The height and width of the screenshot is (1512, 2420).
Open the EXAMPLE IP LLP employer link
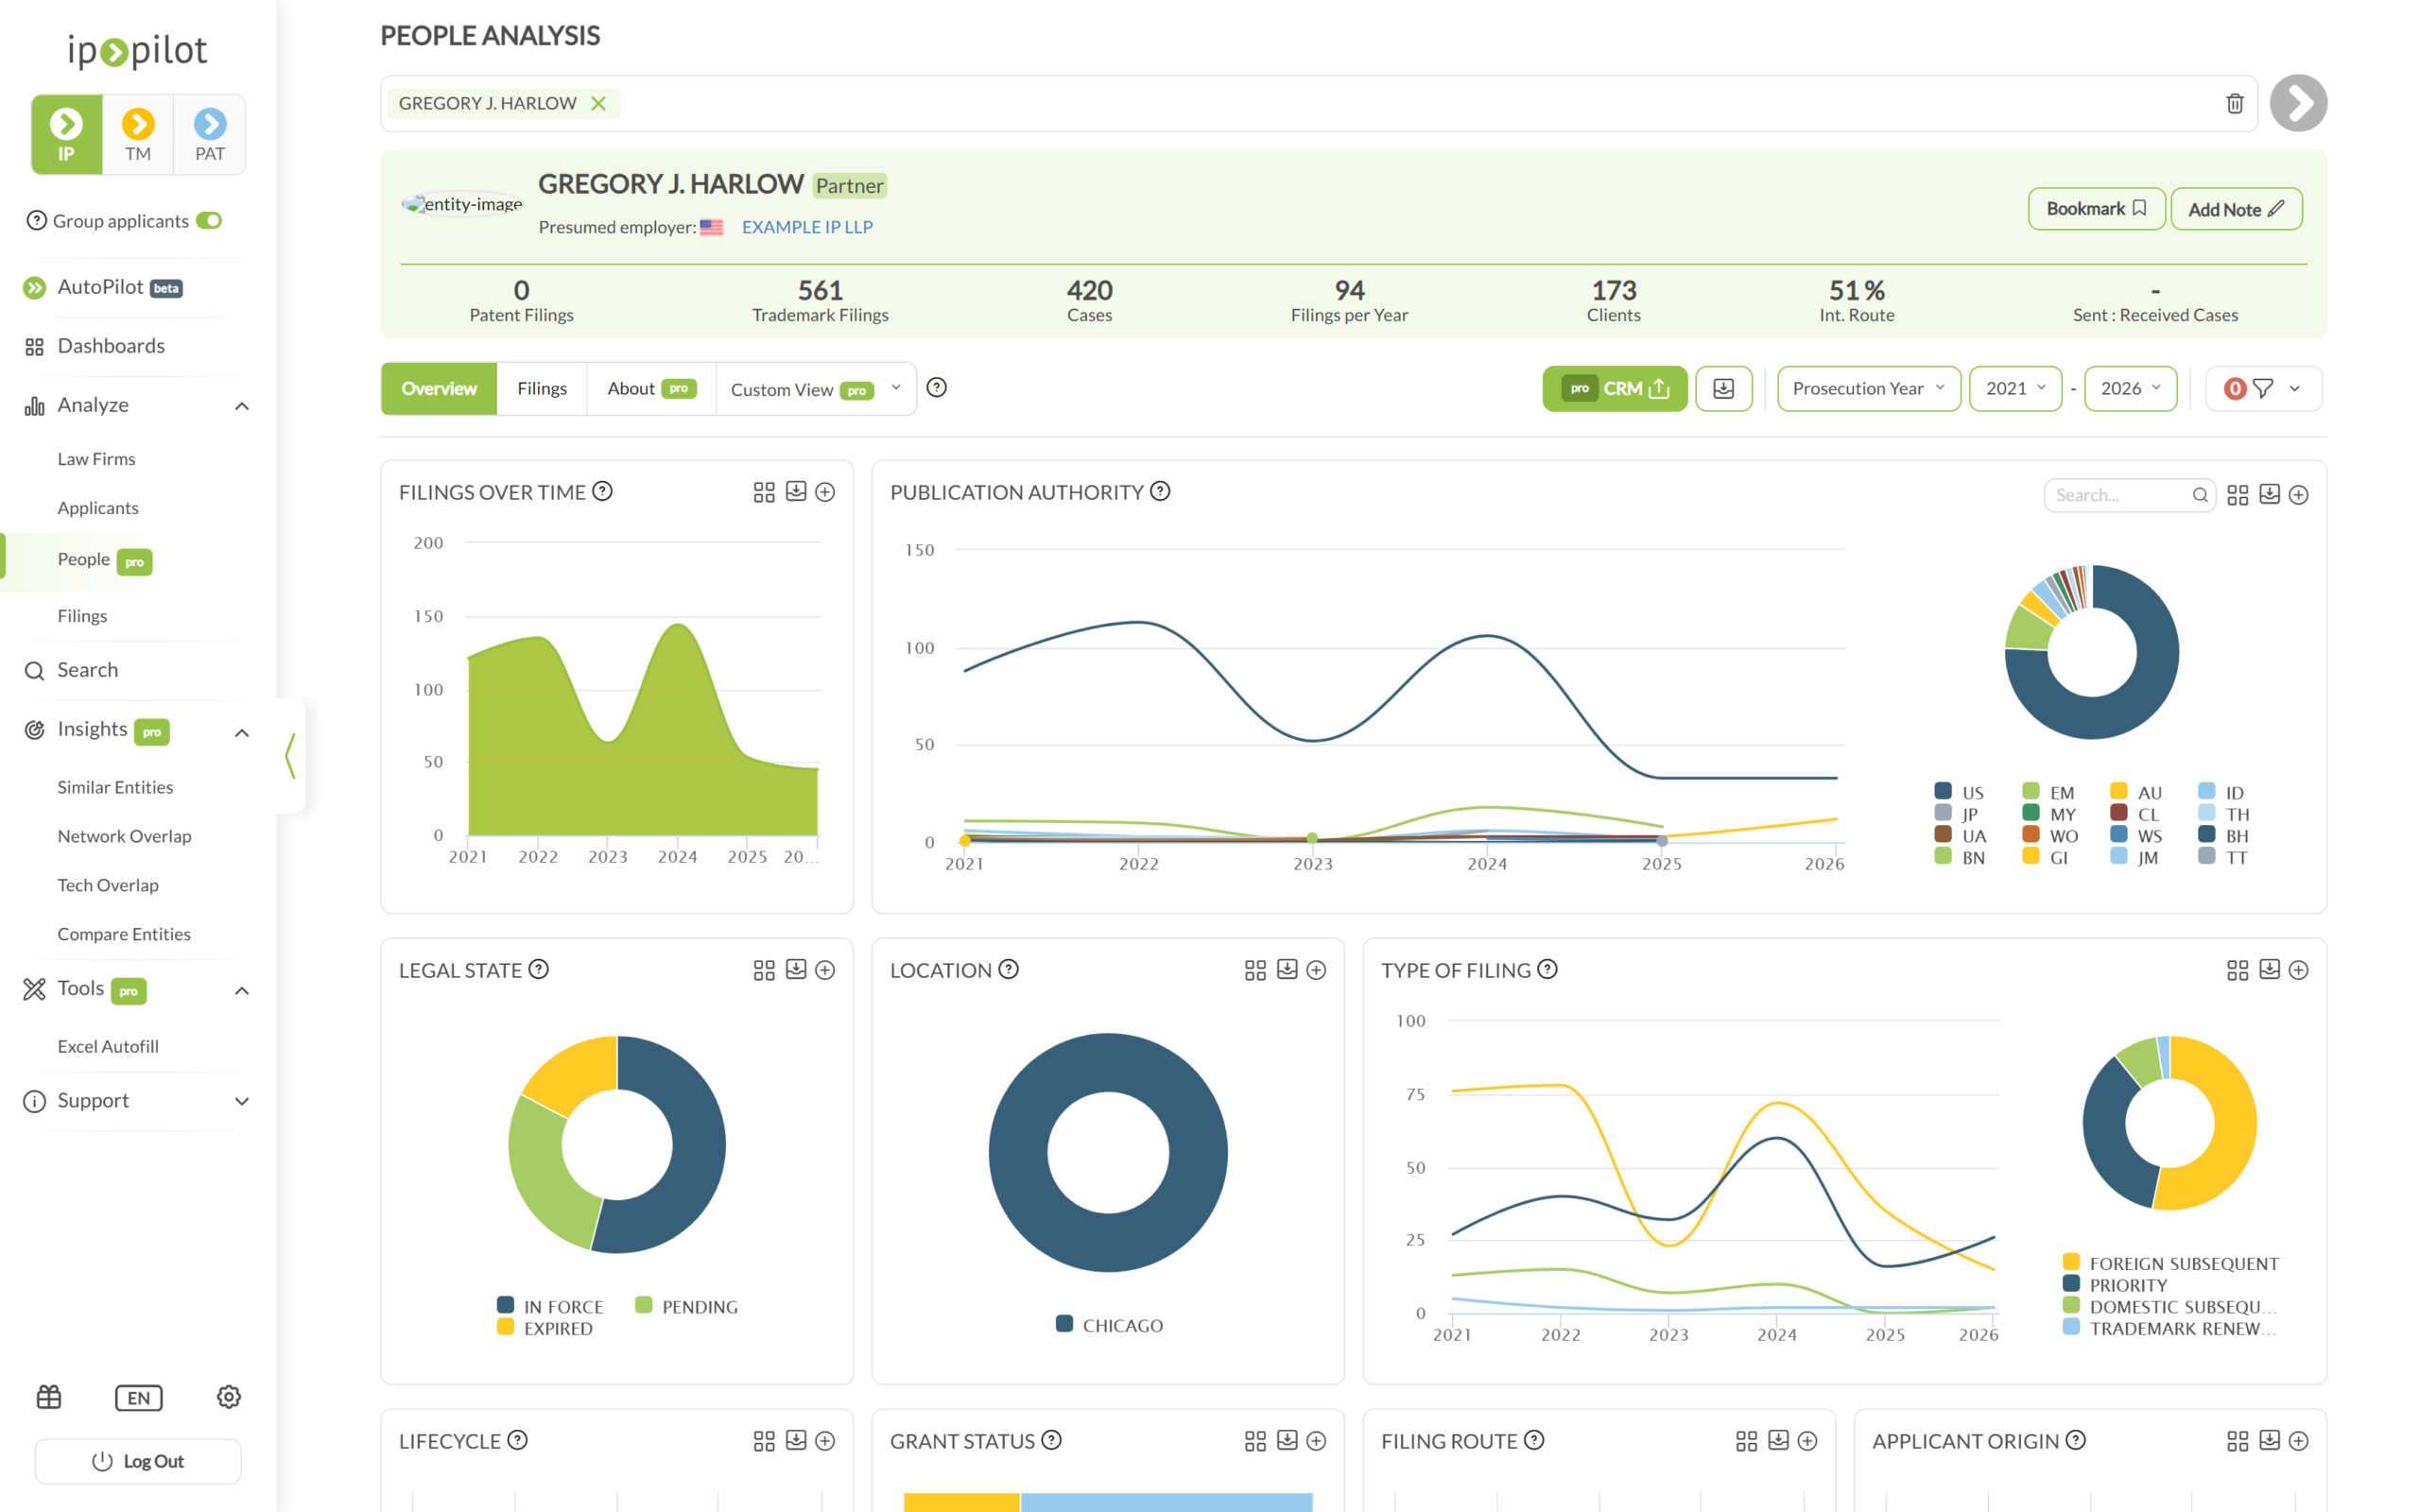point(807,227)
